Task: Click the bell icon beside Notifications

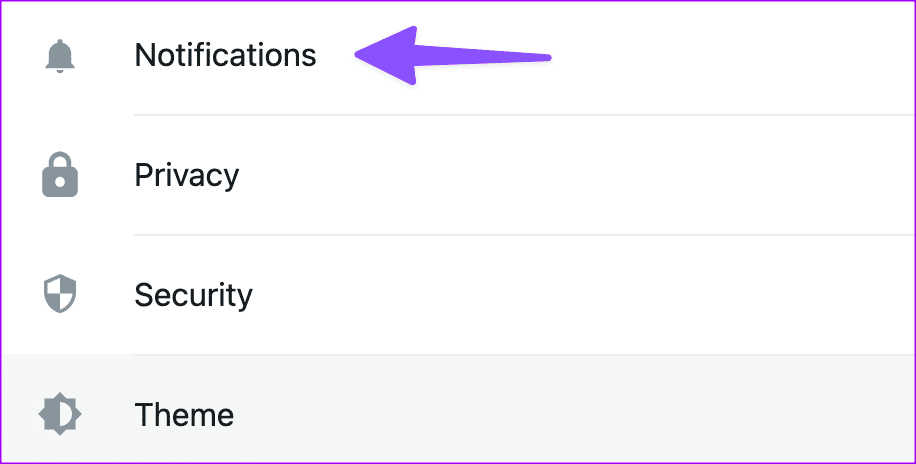Action: click(60, 57)
